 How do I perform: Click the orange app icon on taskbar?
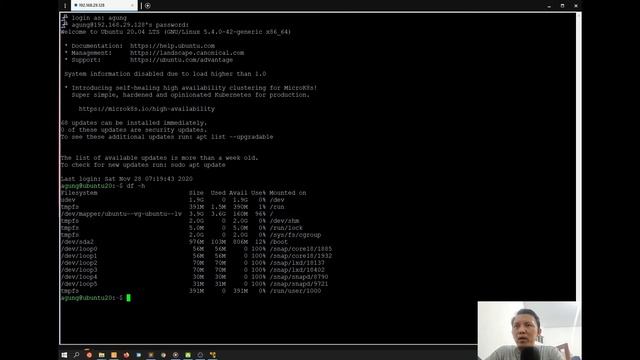(114, 355)
